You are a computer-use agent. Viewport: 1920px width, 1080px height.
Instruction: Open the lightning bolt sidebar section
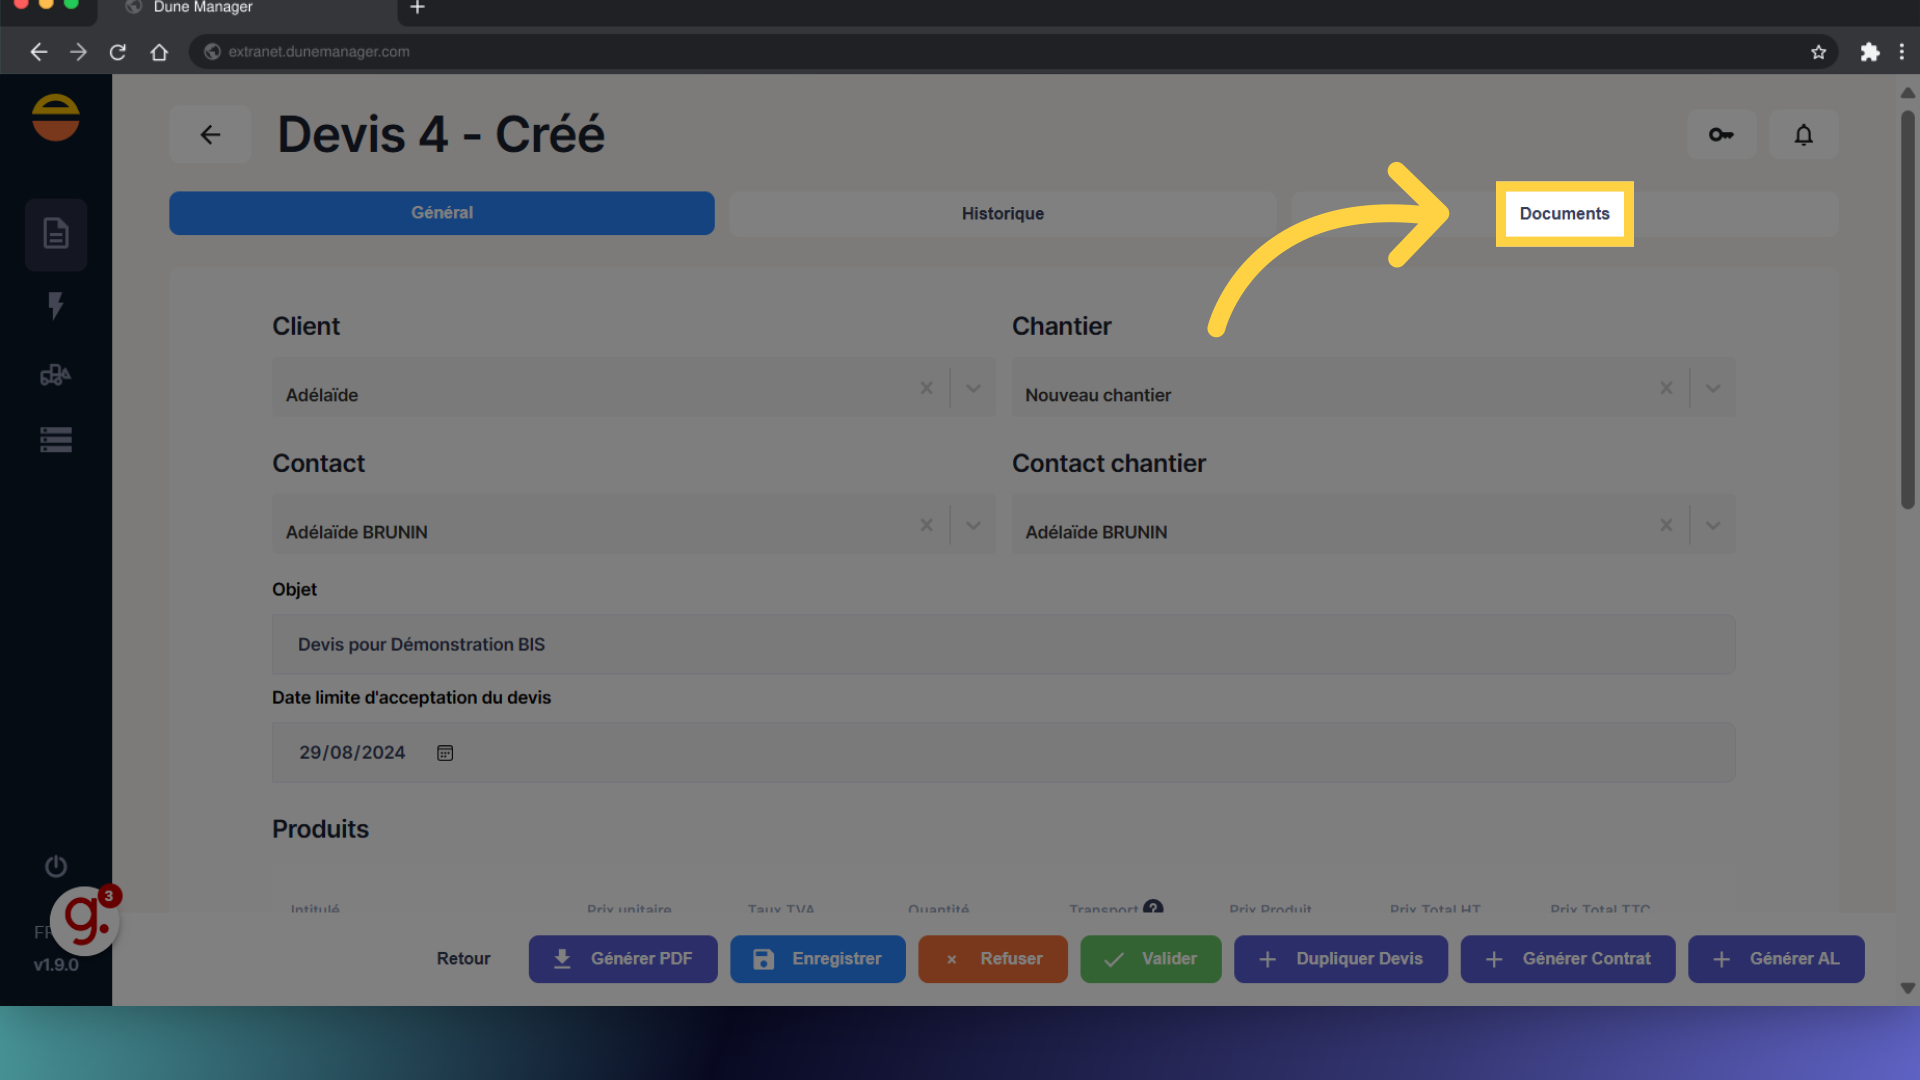(56, 305)
